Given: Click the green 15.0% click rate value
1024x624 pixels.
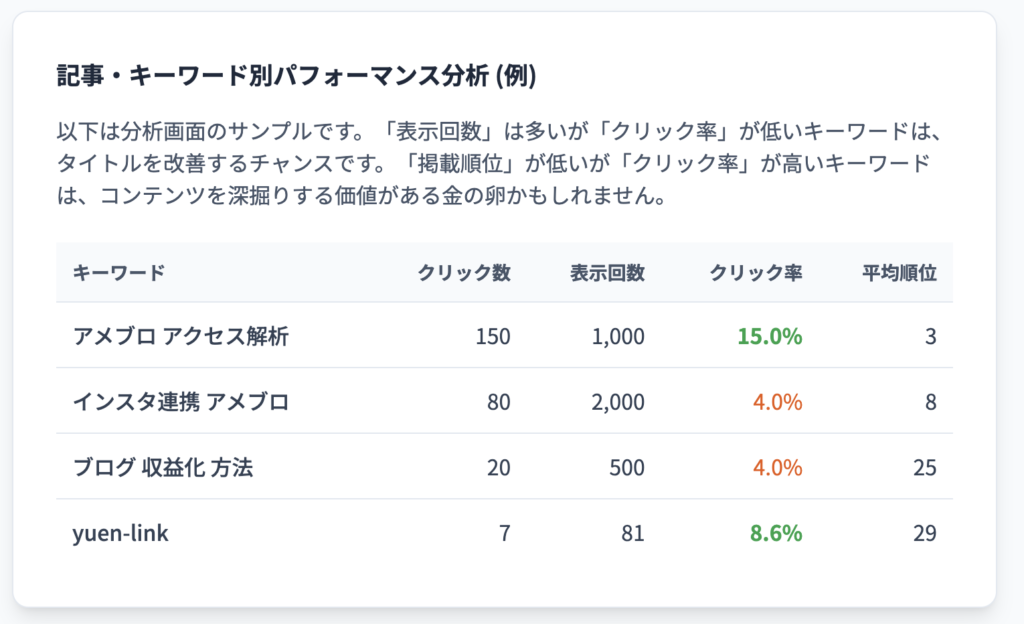Looking at the screenshot, I should click(x=770, y=336).
